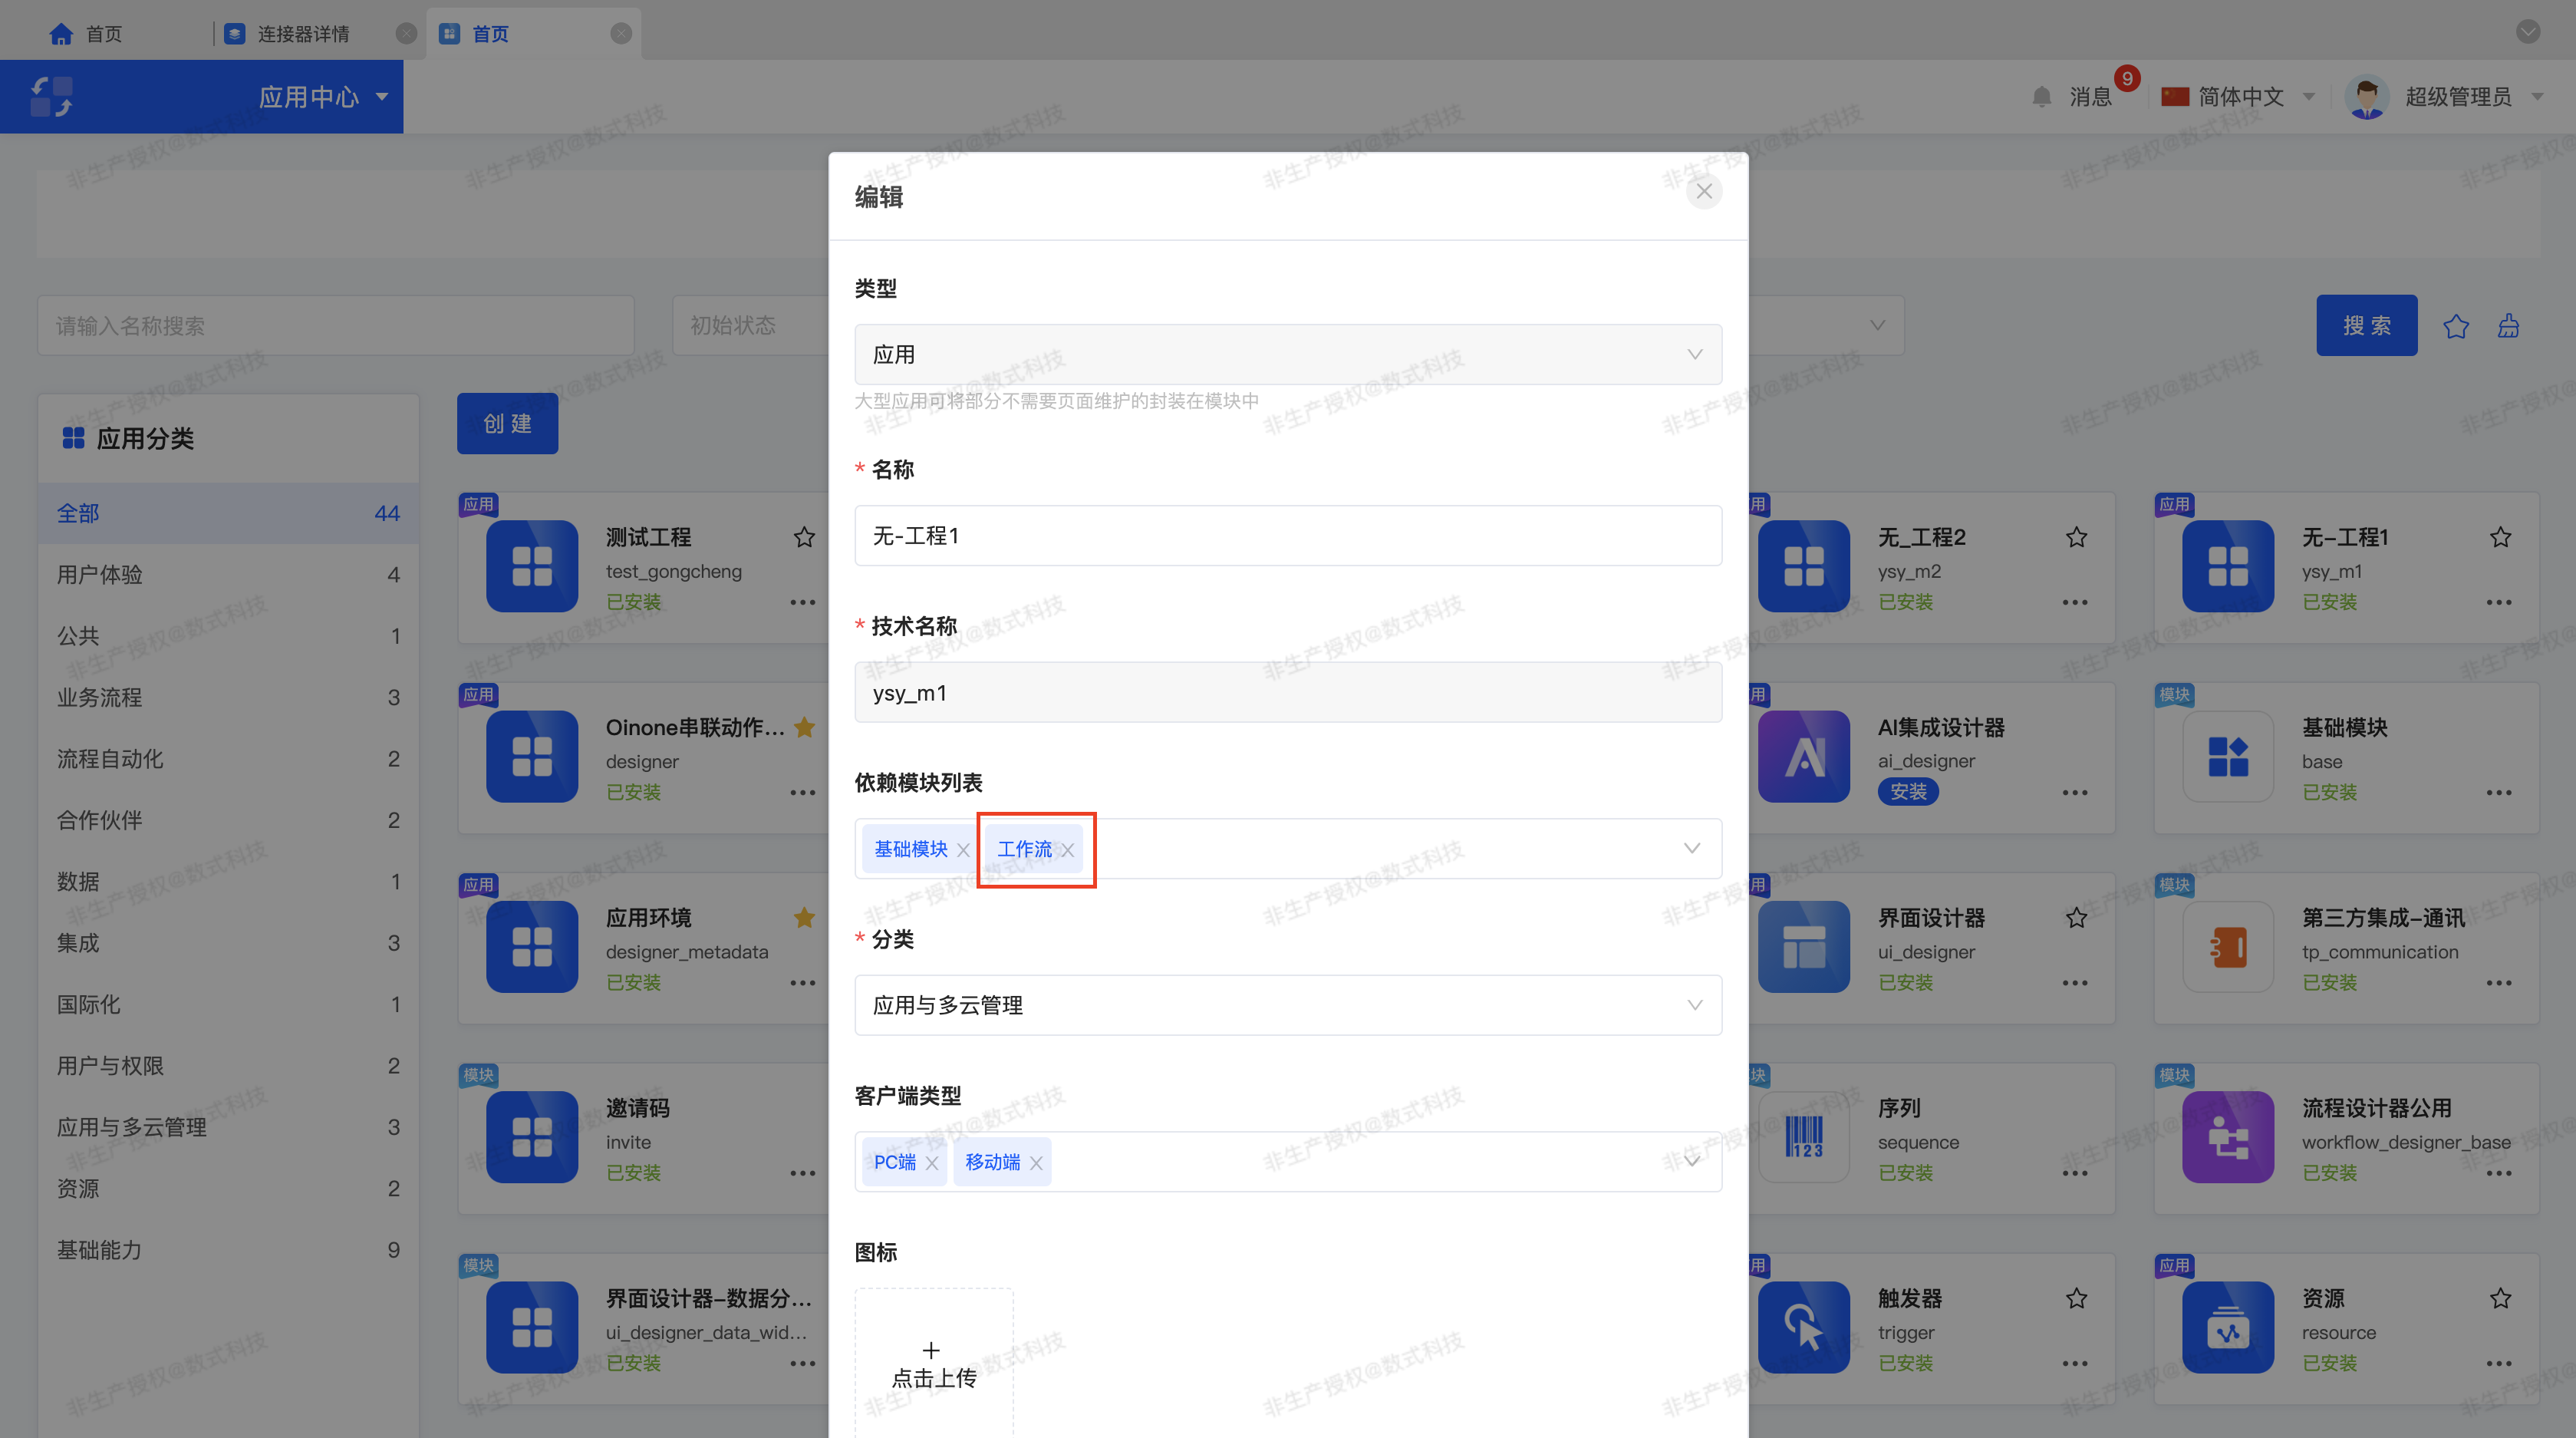Close the 连接器详情 tab

pos(406,34)
